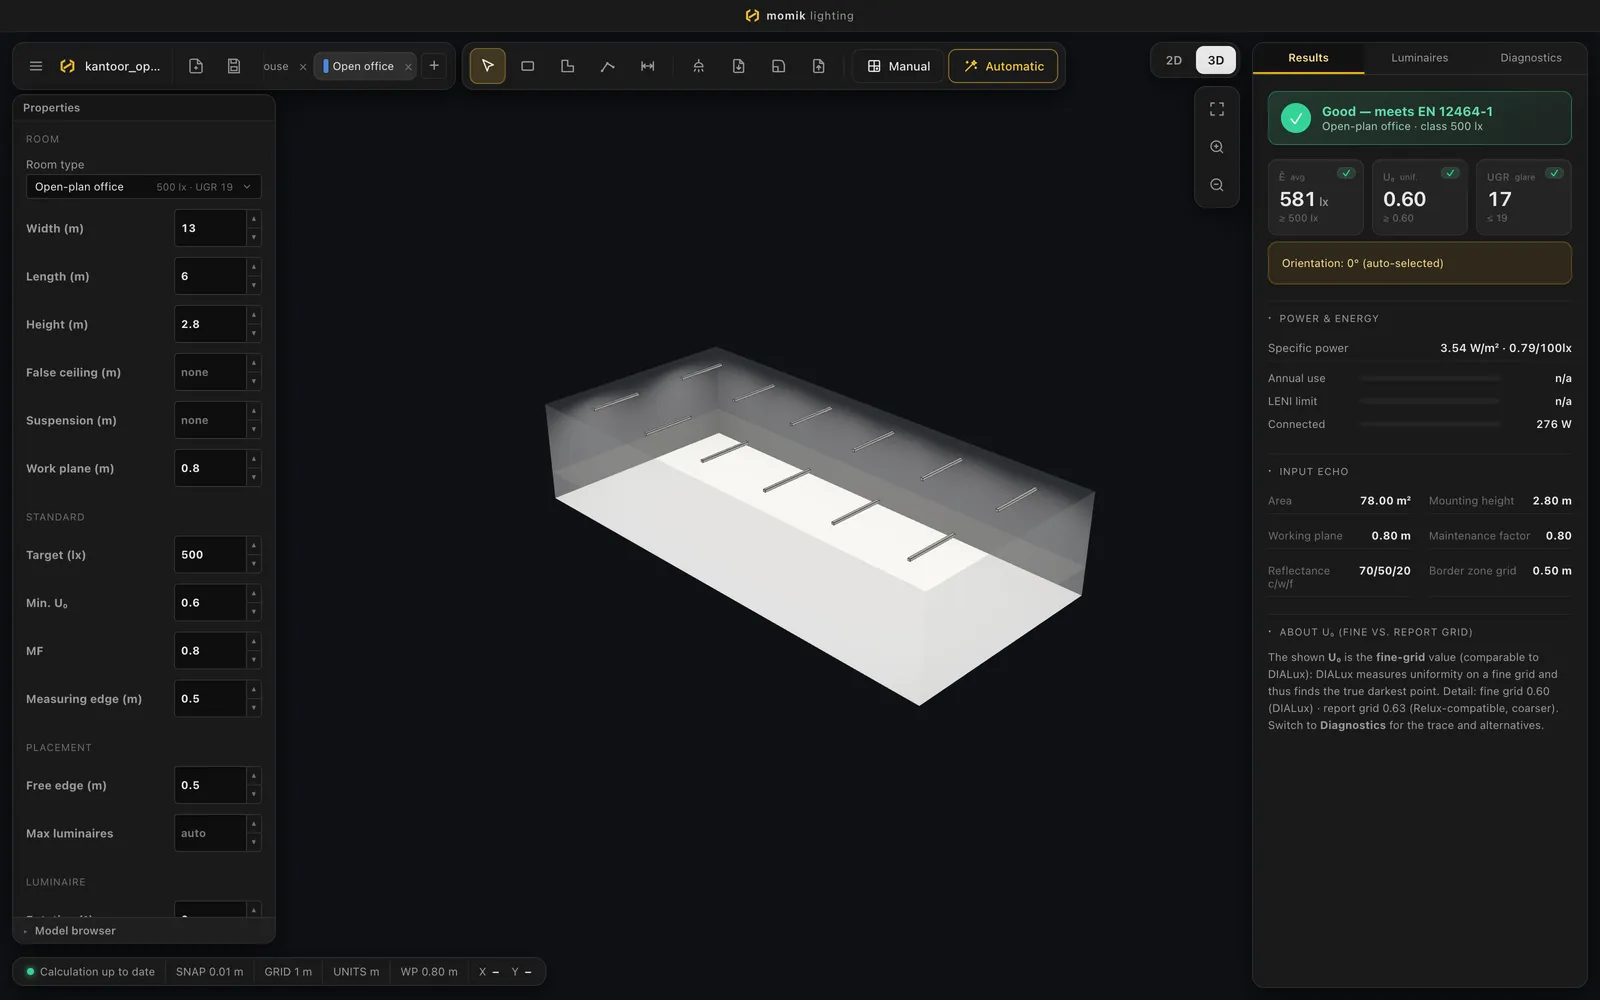Zoom in with the magnifier plus icon
The height and width of the screenshot is (1000, 1600).
(x=1217, y=147)
